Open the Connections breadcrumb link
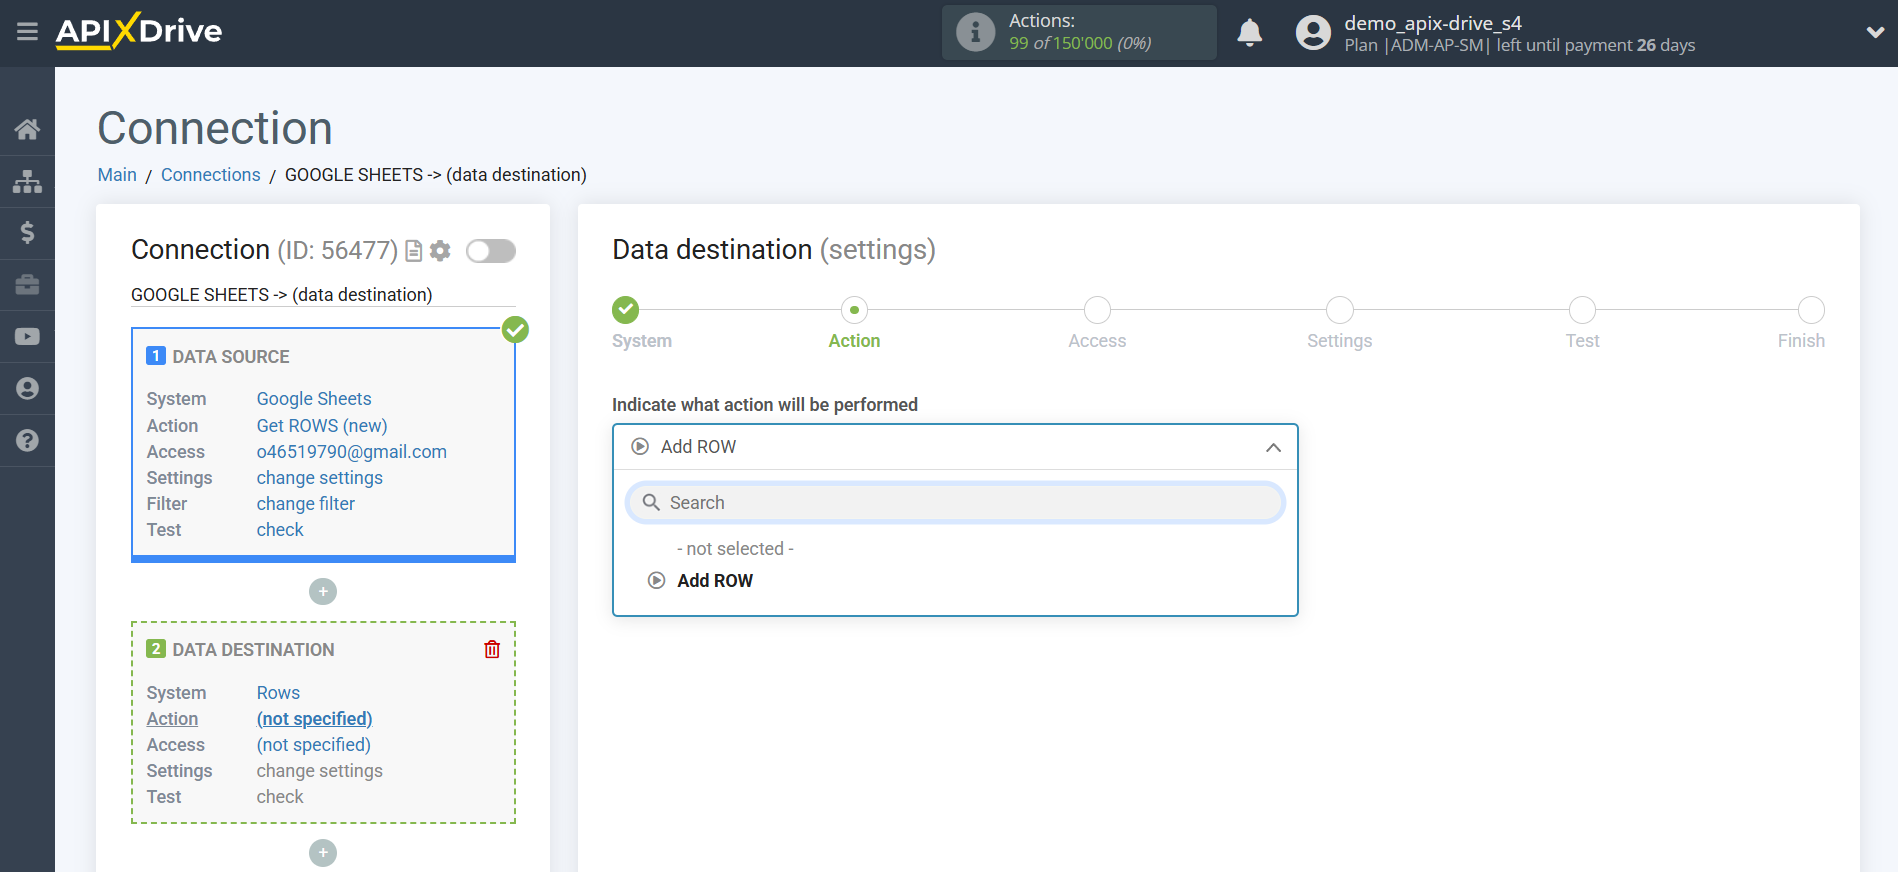Image resolution: width=1898 pixels, height=872 pixels. [210, 175]
